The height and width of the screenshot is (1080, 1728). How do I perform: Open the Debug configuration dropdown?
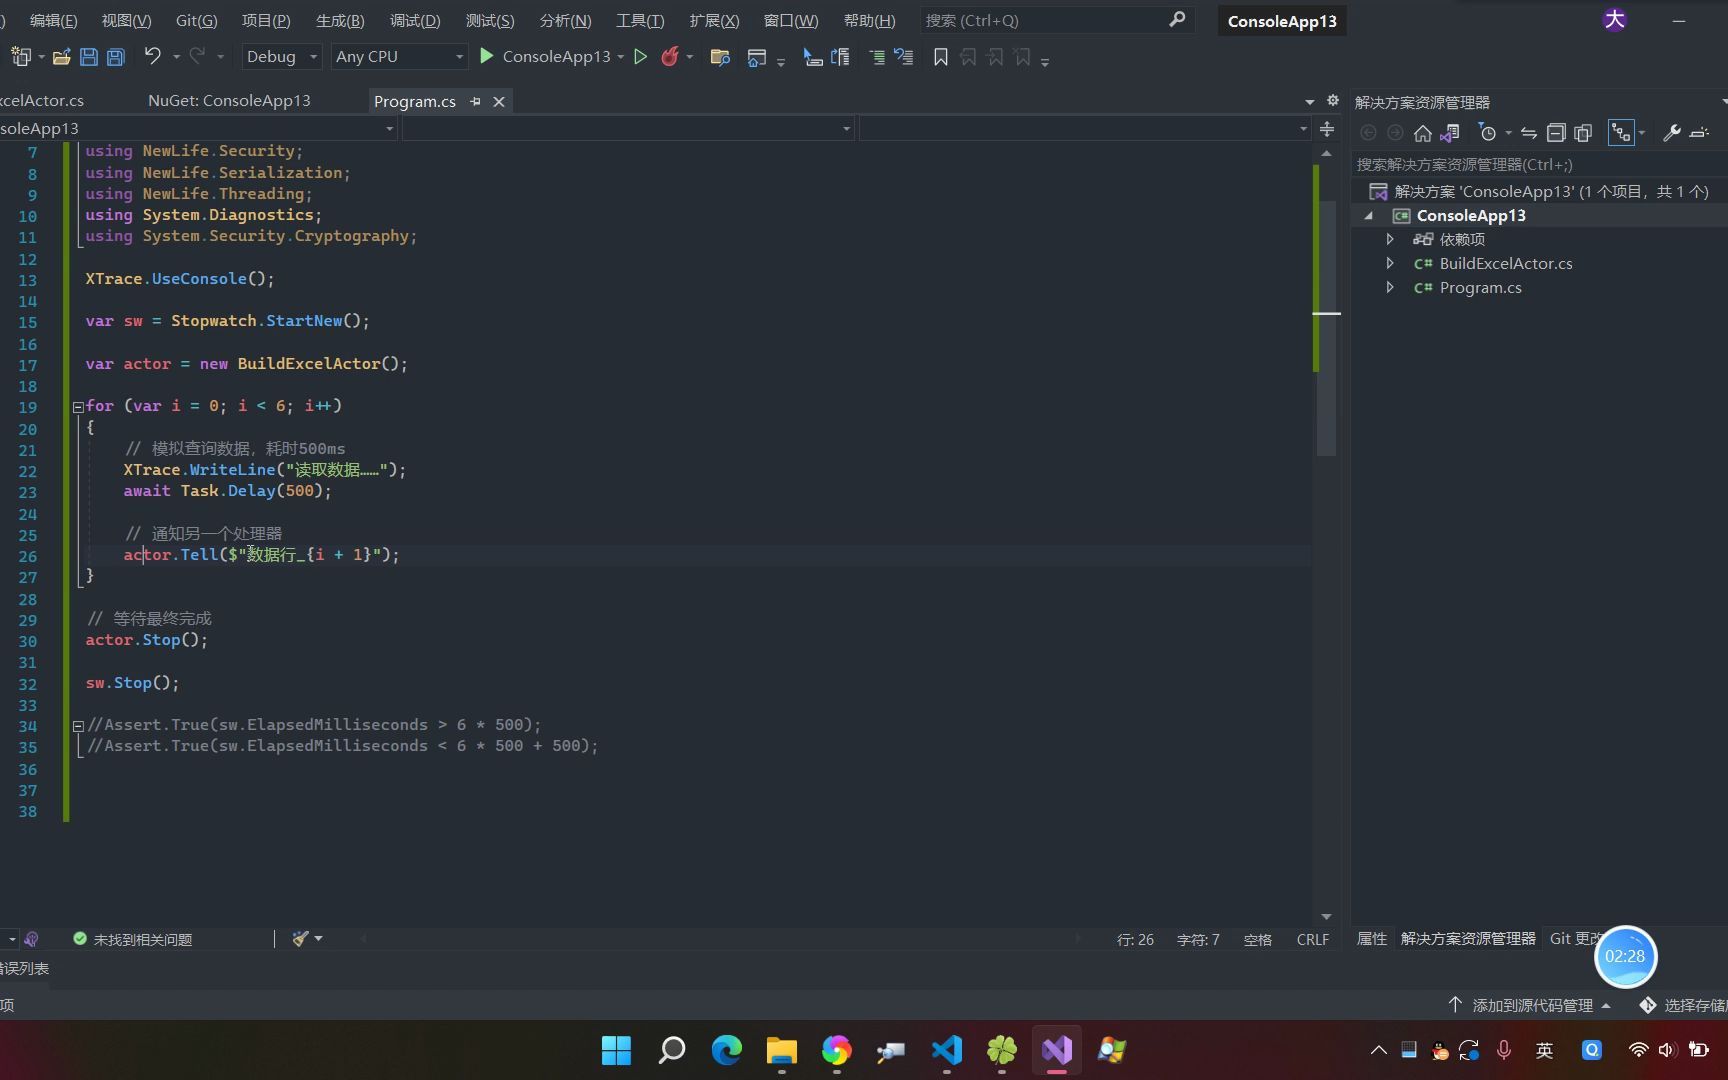[281, 57]
